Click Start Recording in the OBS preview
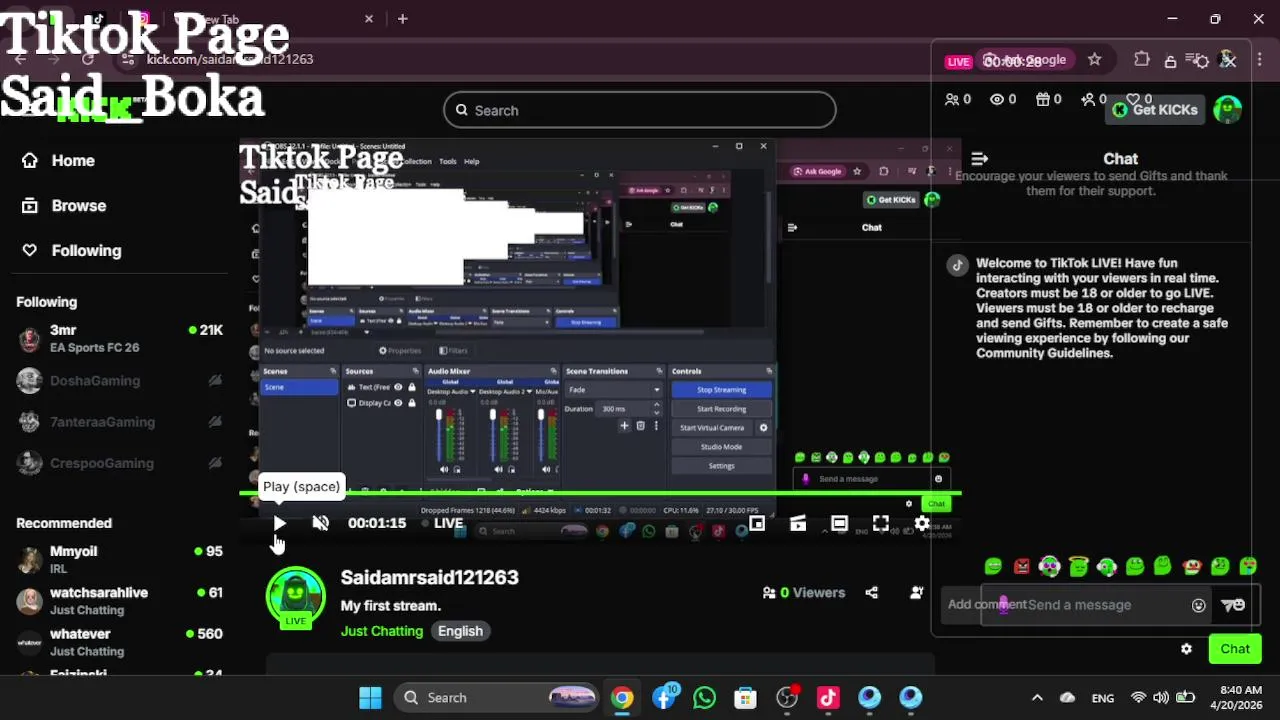Screen dimensions: 1280x720 721,409
